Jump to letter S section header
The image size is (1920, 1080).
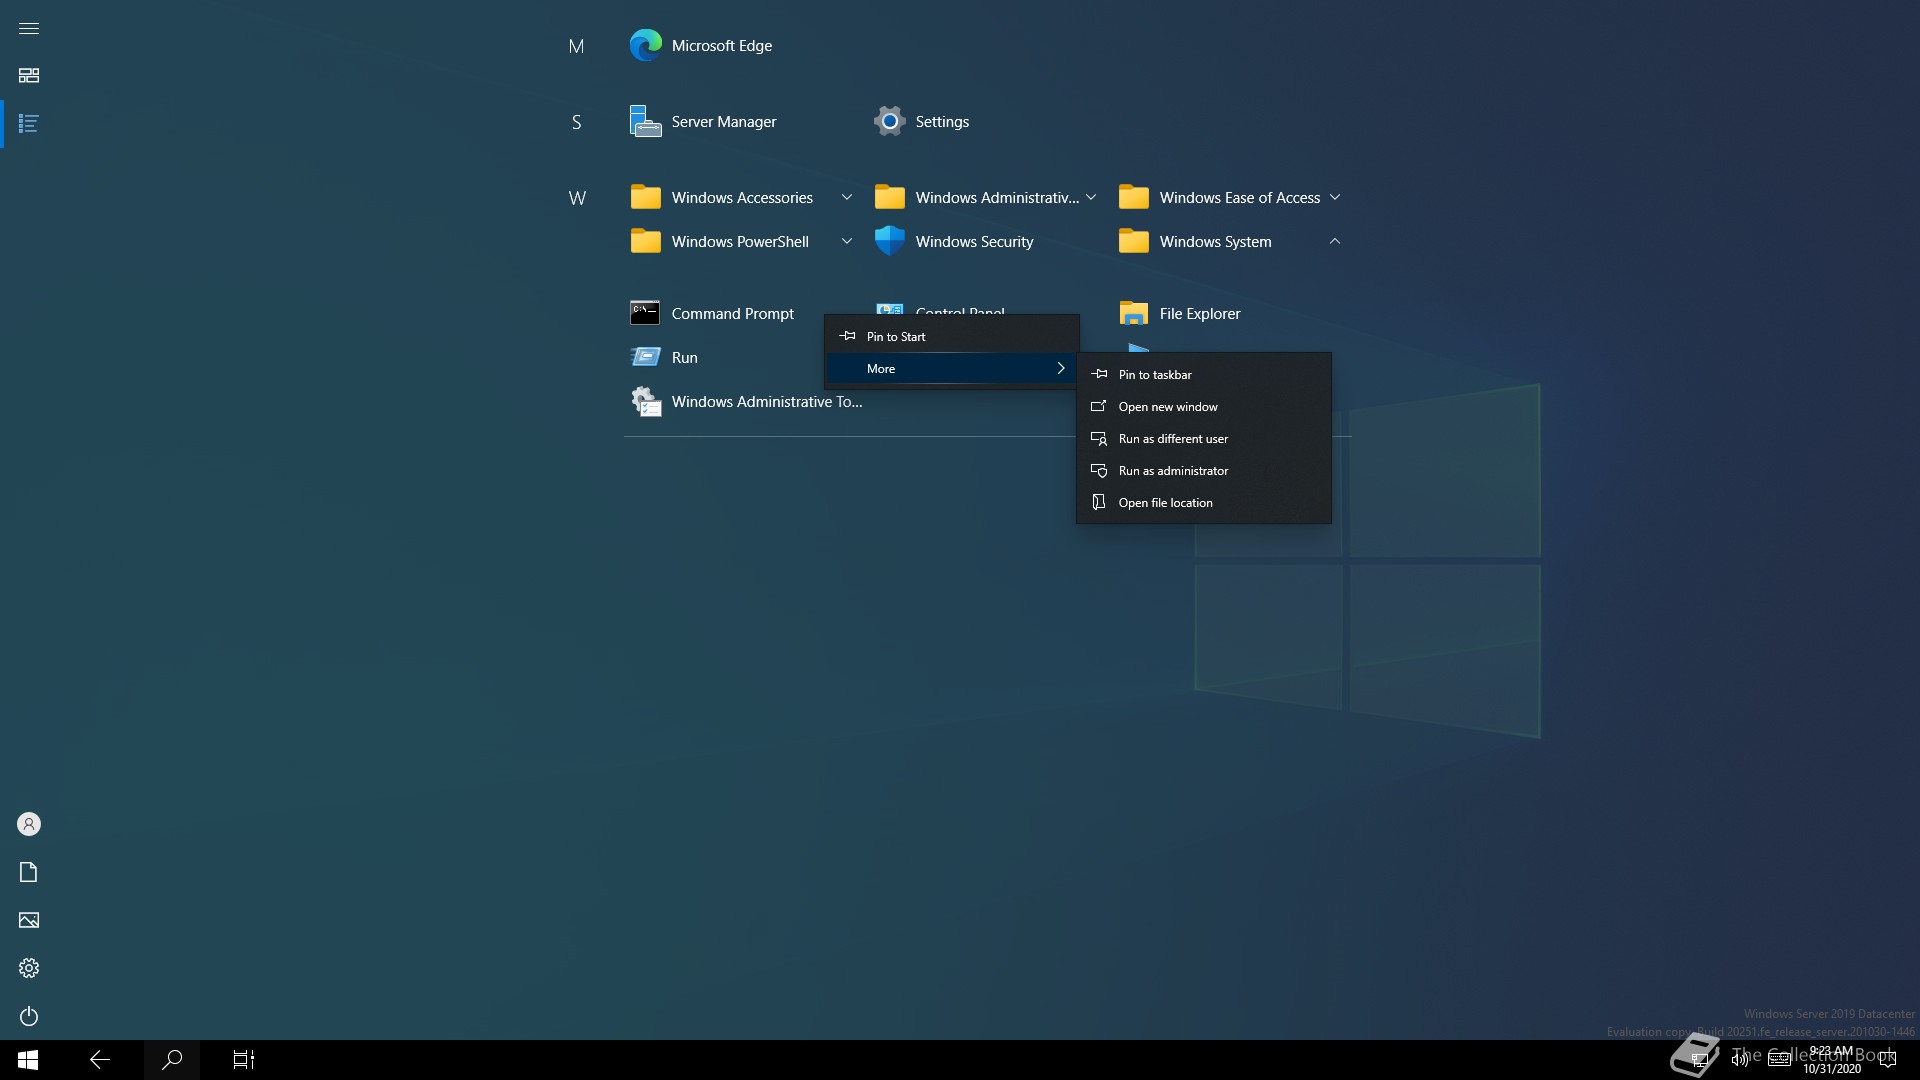pos(576,122)
